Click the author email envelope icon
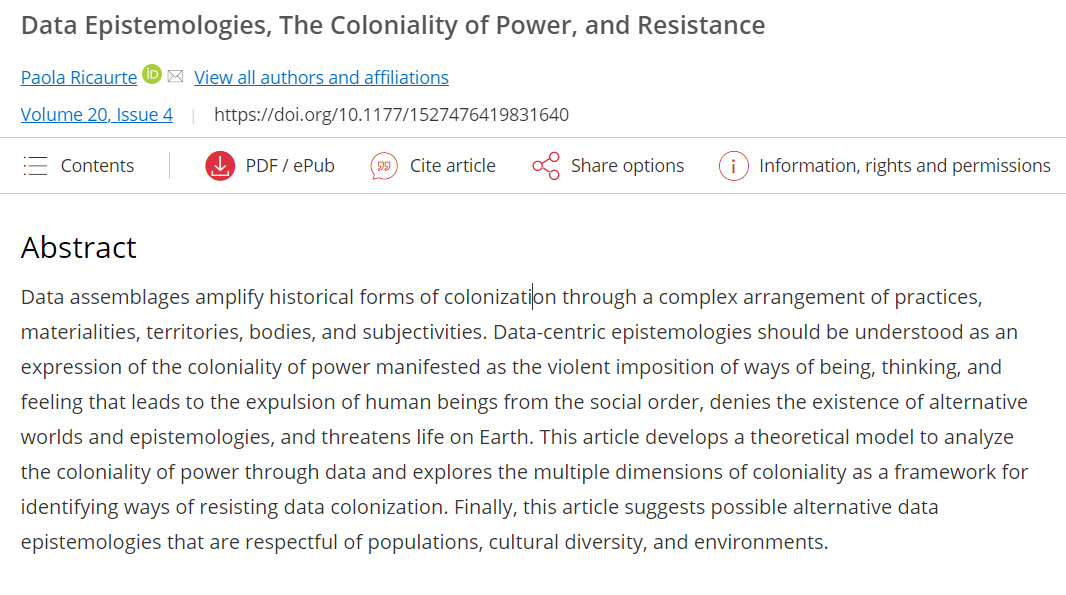 [x=176, y=76]
